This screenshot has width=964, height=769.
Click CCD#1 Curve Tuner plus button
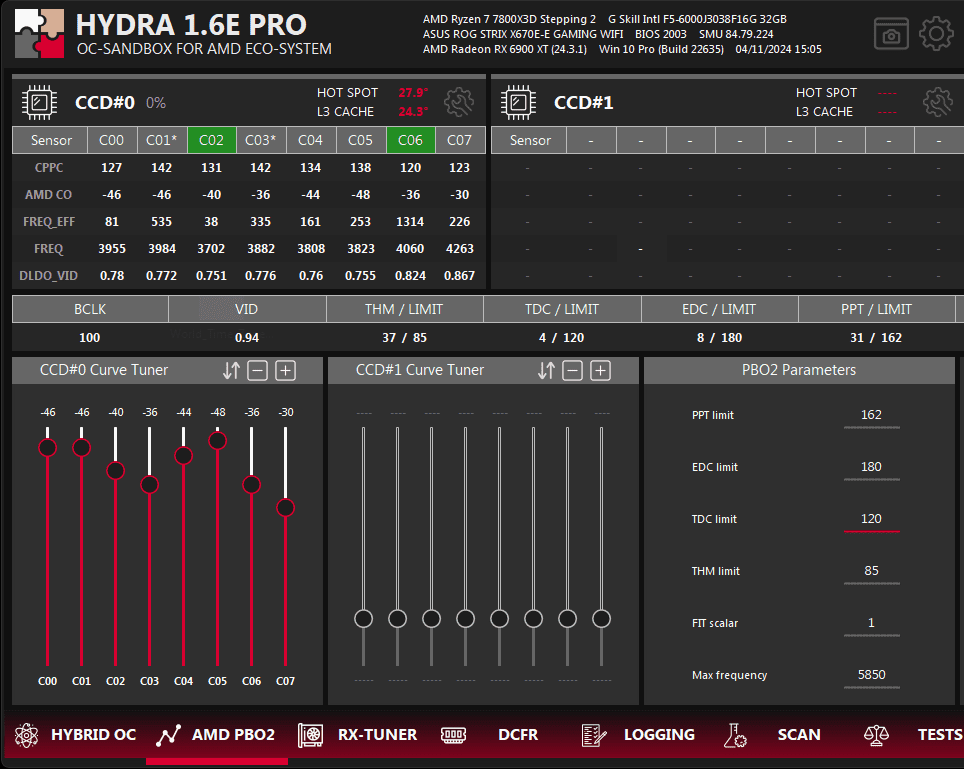click(601, 370)
